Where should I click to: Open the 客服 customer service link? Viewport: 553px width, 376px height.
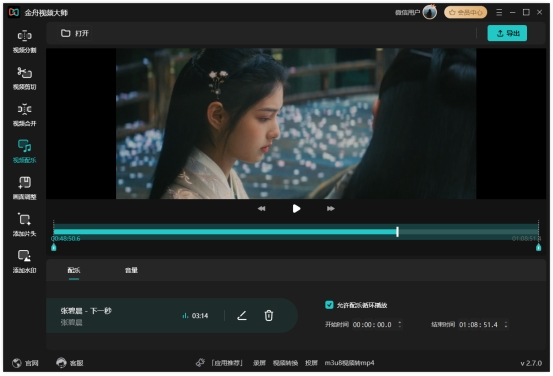click(x=77, y=363)
